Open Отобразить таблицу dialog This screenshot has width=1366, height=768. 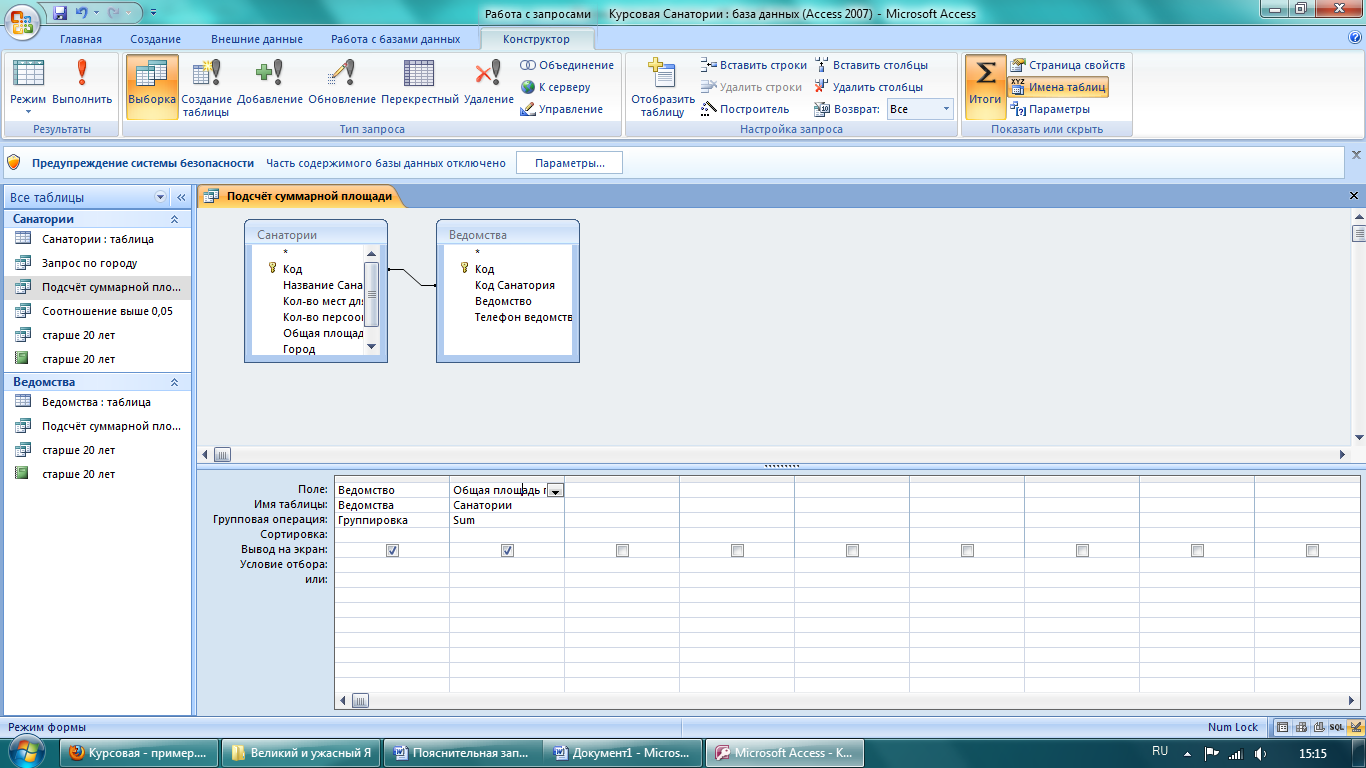point(662,87)
